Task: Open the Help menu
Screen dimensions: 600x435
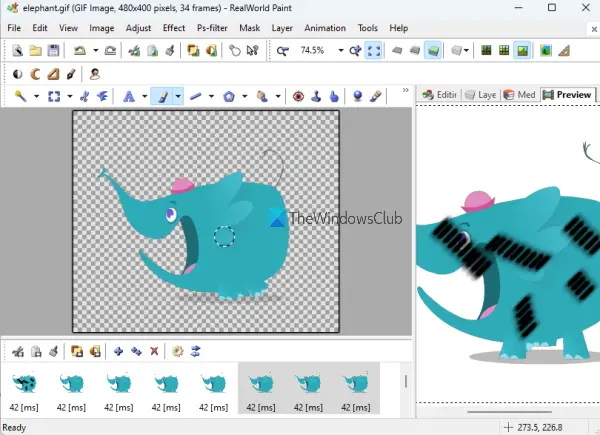Action: tap(399, 28)
